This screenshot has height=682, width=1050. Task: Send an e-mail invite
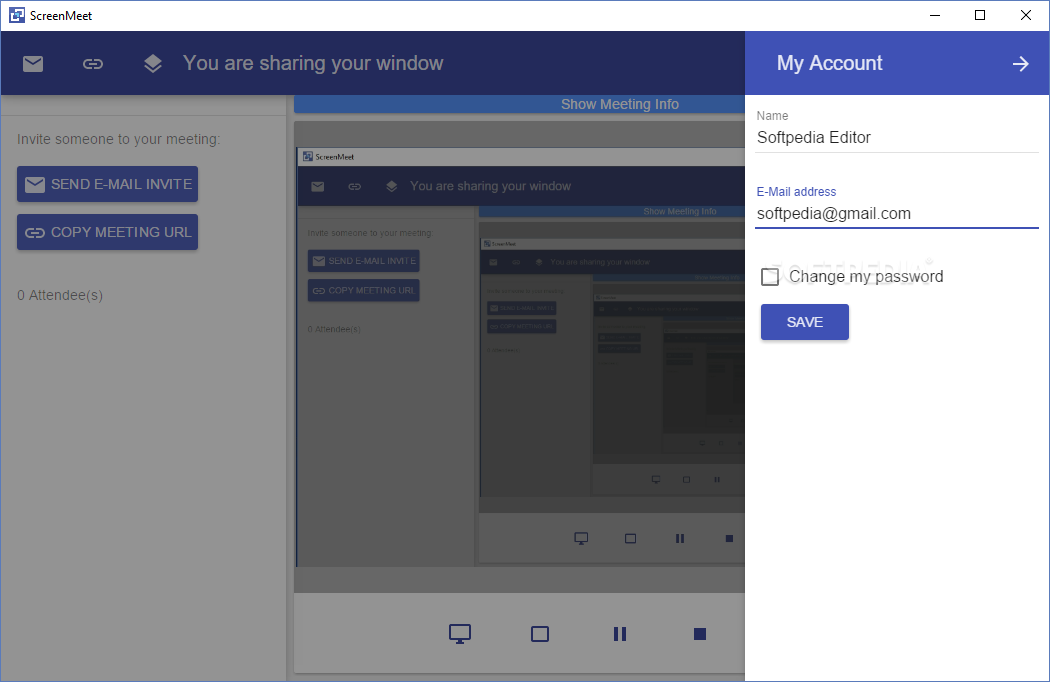pos(108,184)
